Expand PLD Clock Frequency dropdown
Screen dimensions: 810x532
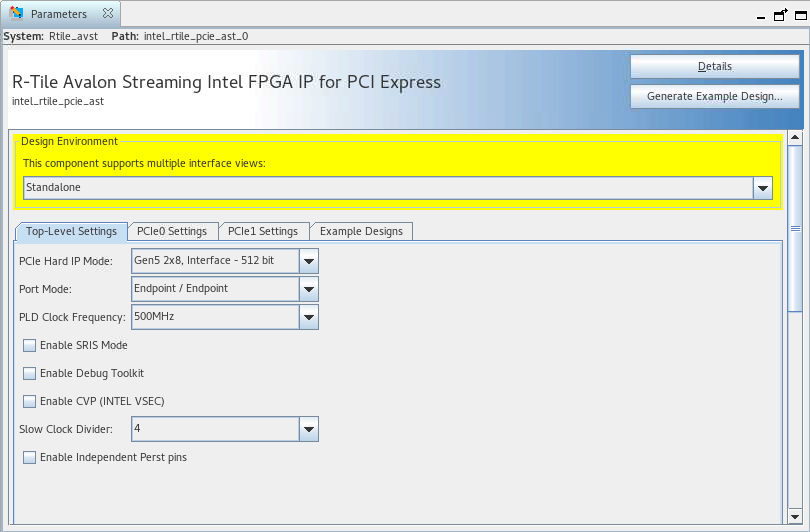(x=309, y=317)
